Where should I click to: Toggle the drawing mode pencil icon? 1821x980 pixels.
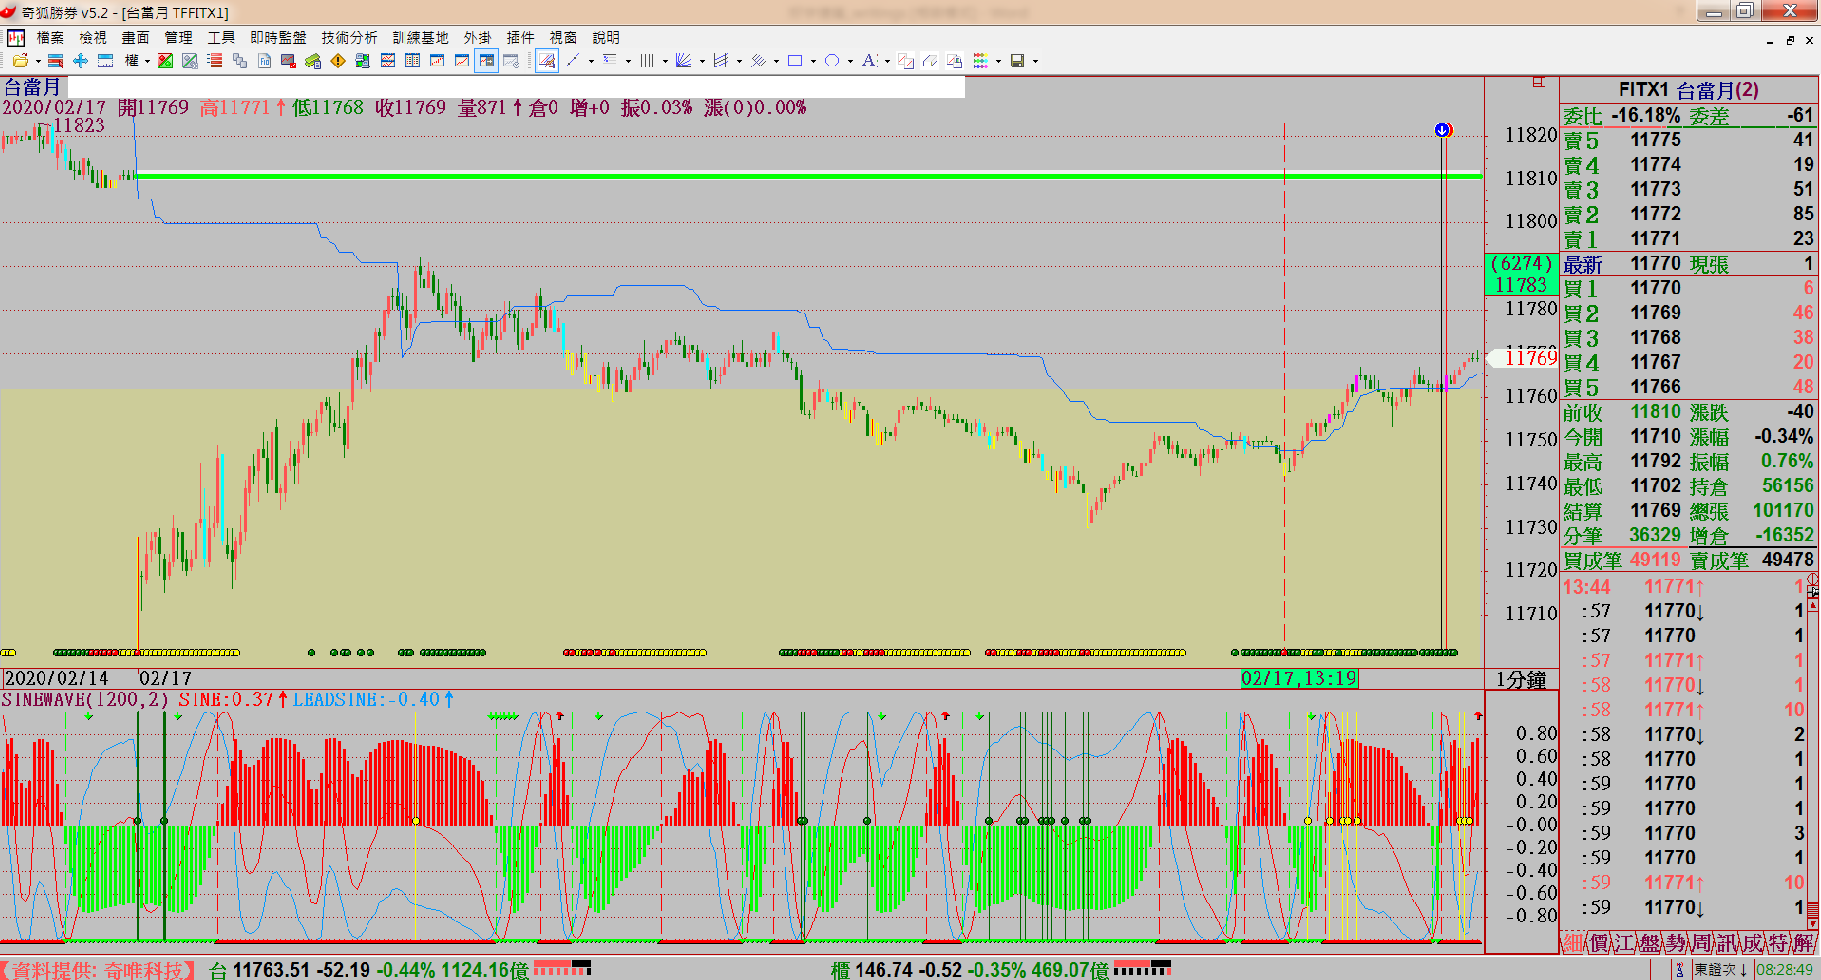(547, 61)
